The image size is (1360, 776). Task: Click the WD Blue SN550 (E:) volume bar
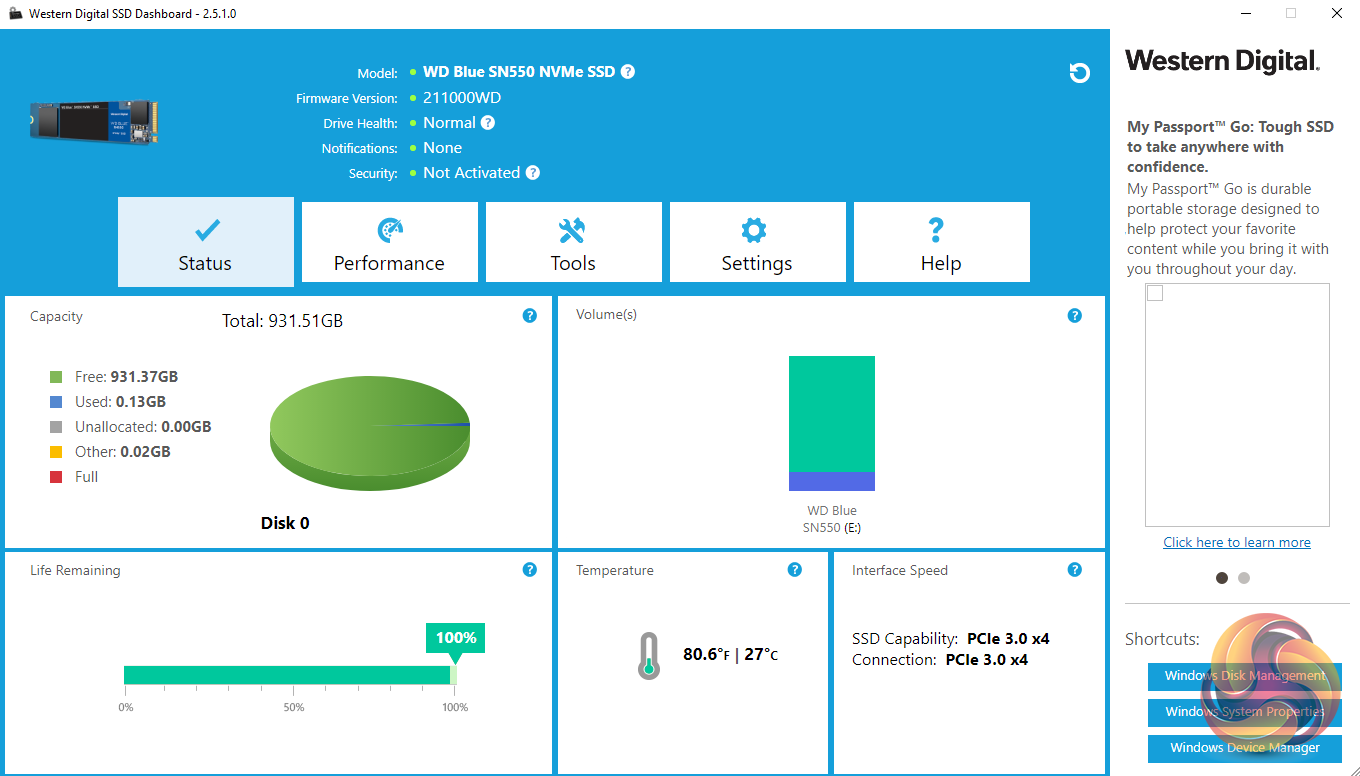click(832, 423)
